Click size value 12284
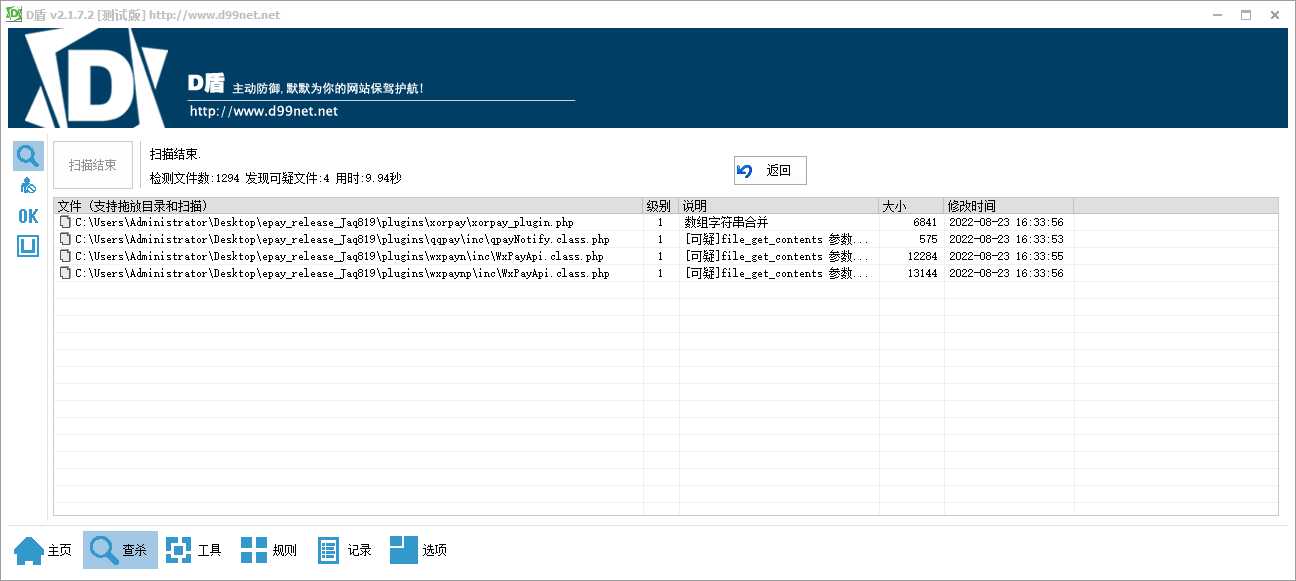The image size is (1296, 581). (922, 256)
